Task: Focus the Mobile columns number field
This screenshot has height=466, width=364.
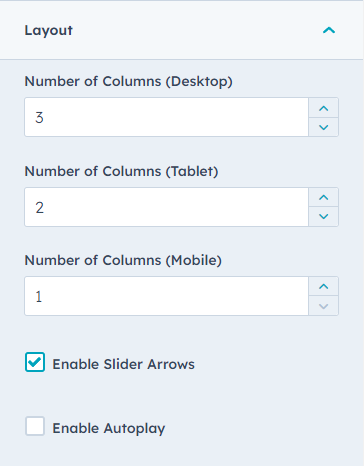Action: [166, 296]
